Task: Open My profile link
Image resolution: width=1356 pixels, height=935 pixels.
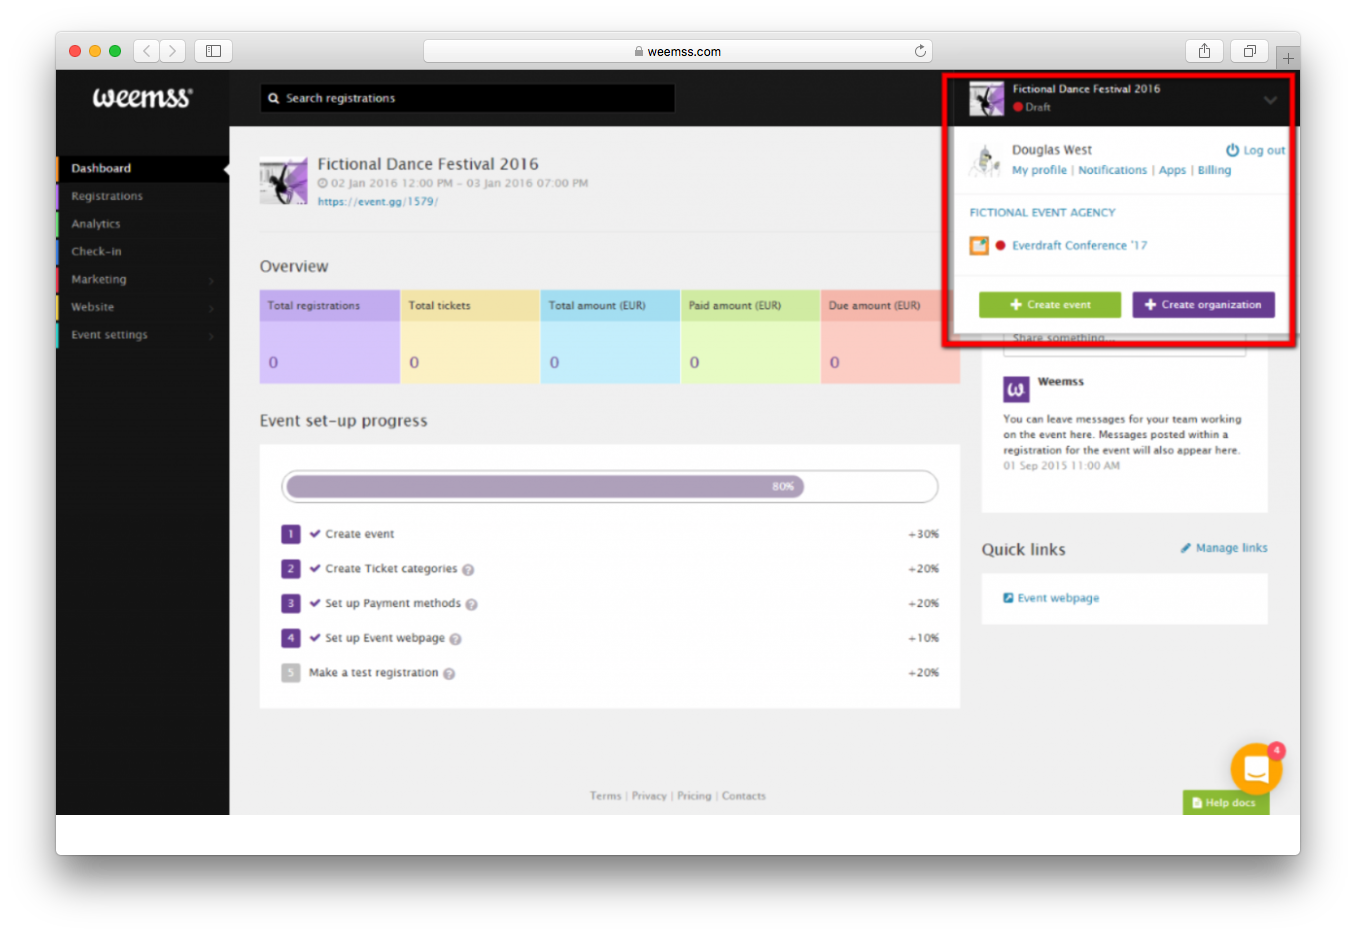Action: tap(1039, 170)
